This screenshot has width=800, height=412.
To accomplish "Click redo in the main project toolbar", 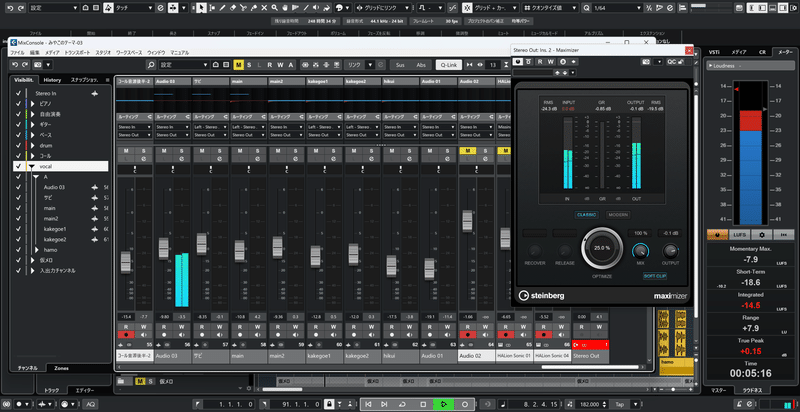I will tap(20, 8).
